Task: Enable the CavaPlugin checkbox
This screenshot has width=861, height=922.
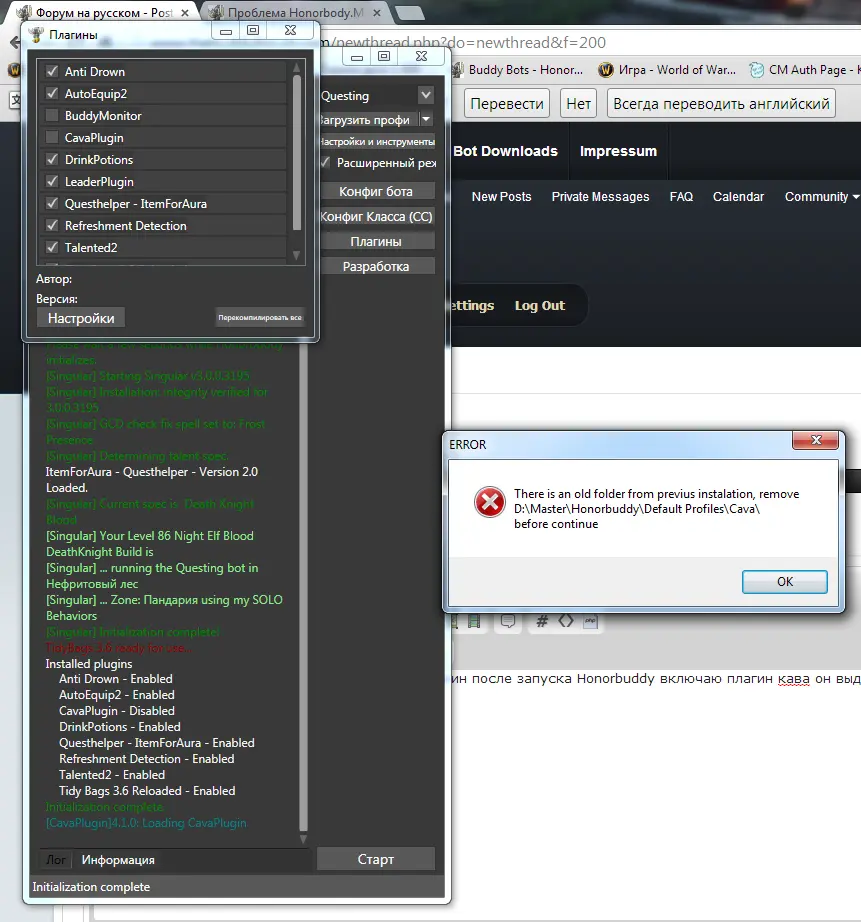Action: (x=52, y=138)
